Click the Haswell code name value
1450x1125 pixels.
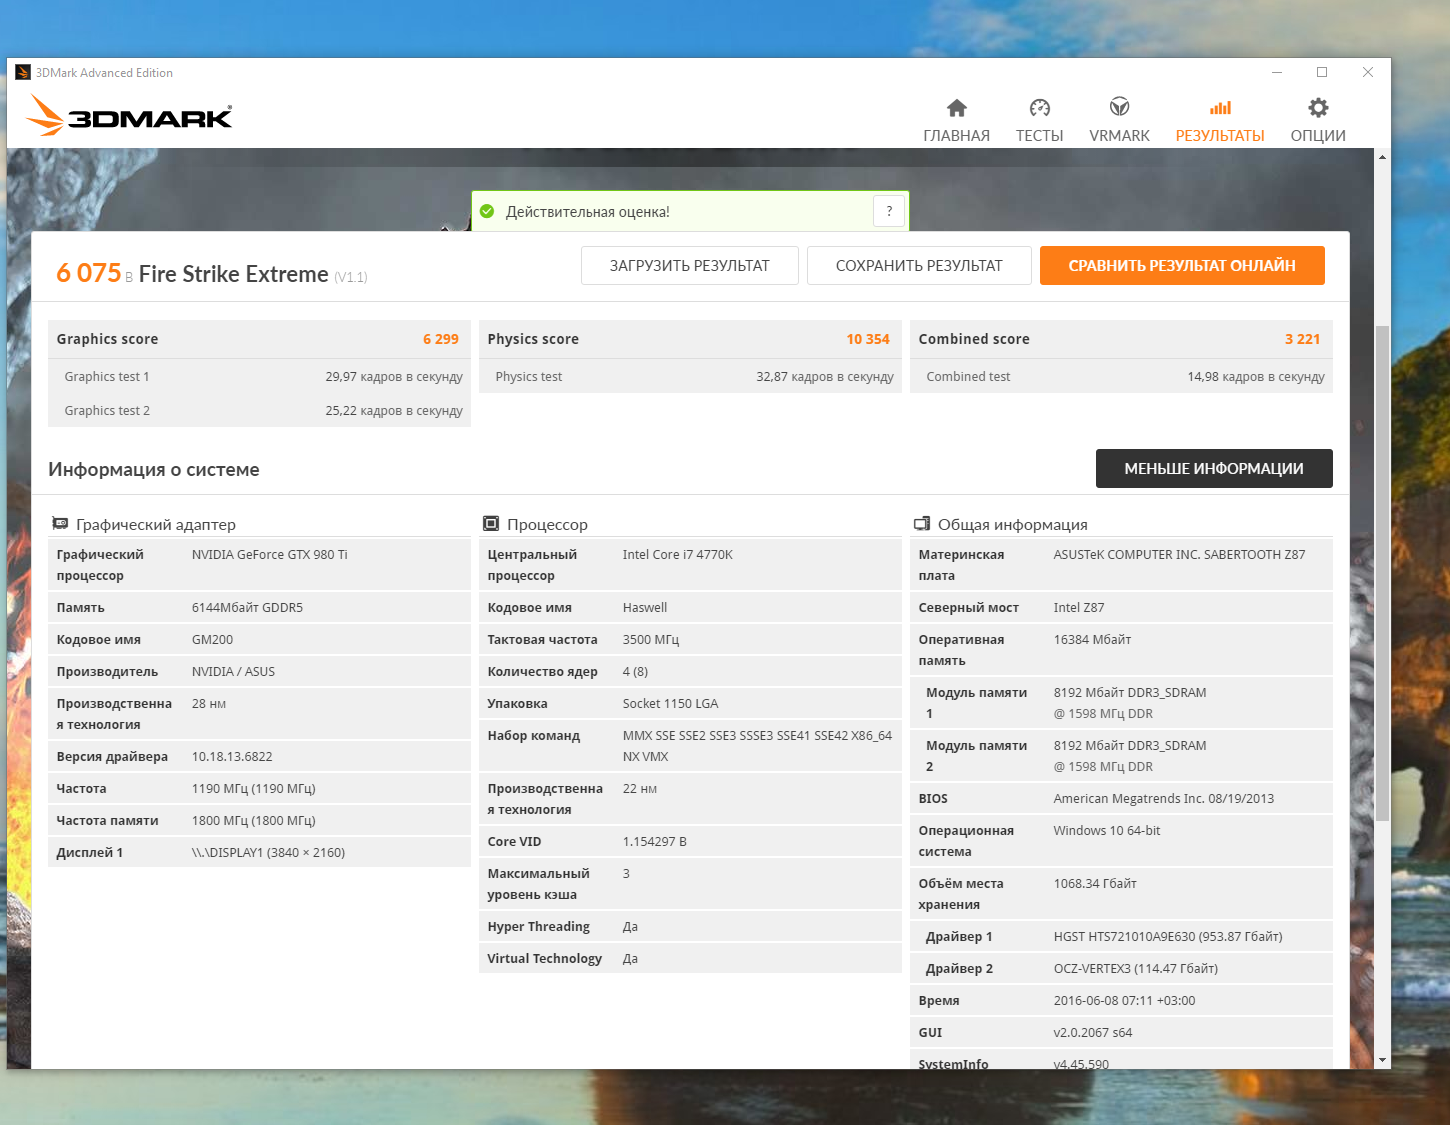645,607
